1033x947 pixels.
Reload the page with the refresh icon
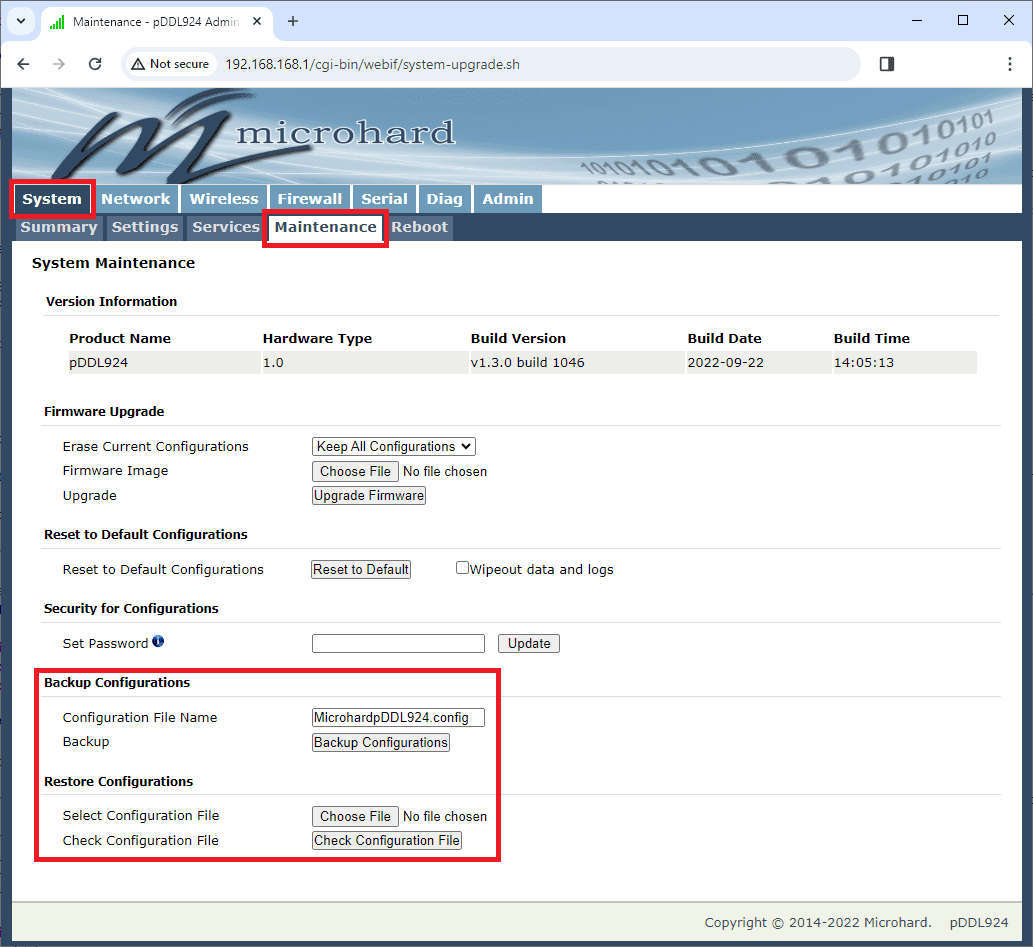pyautogui.click(x=95, y=64)
